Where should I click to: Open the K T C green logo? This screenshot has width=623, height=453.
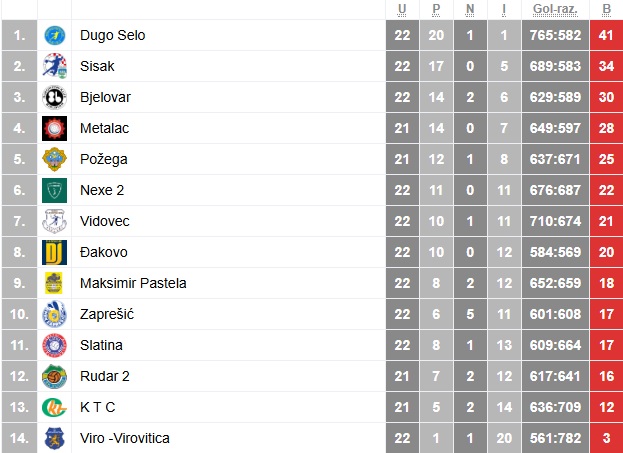pos(54,407)
